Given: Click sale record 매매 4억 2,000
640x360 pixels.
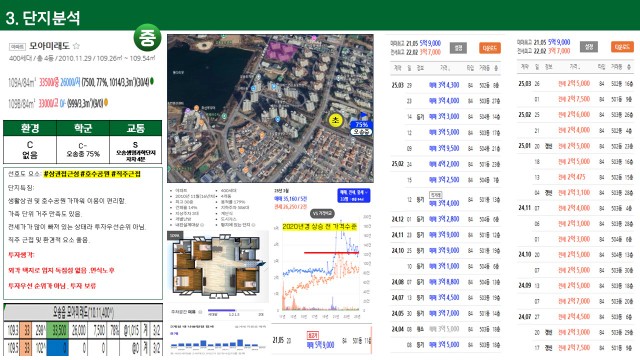Looking at the screenshot, I should click(x=444, y=164).
